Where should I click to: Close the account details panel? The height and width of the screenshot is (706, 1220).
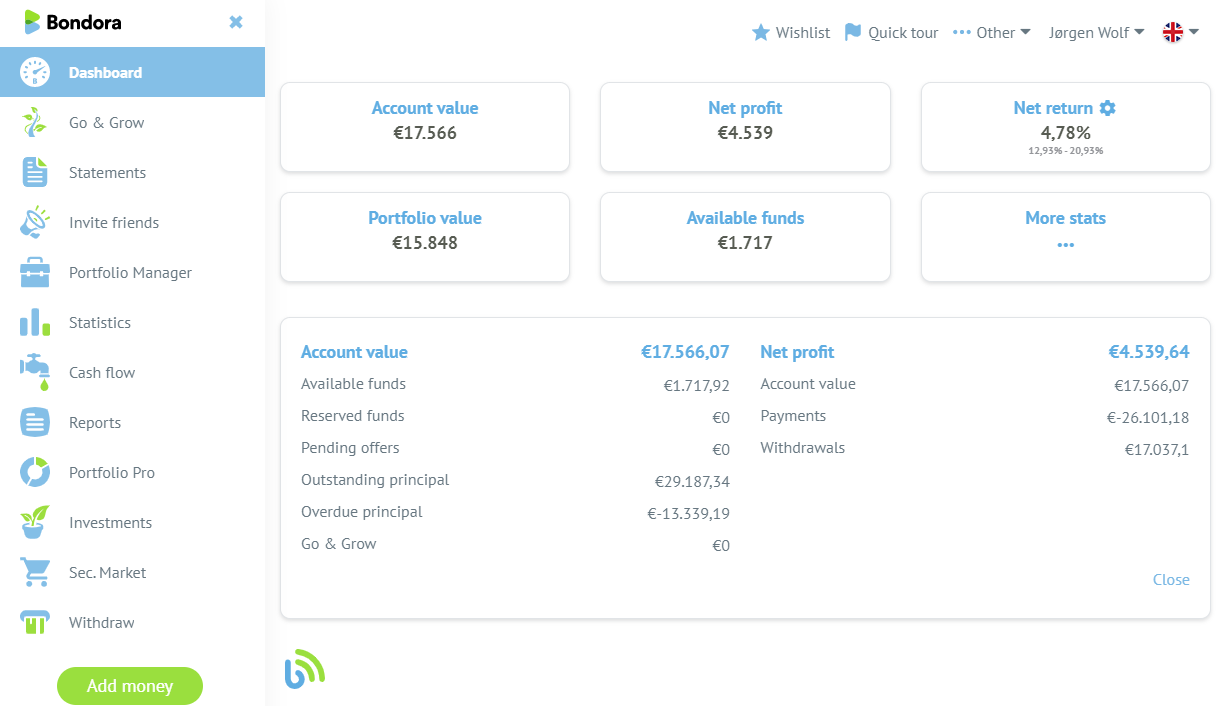[1171, 579]
